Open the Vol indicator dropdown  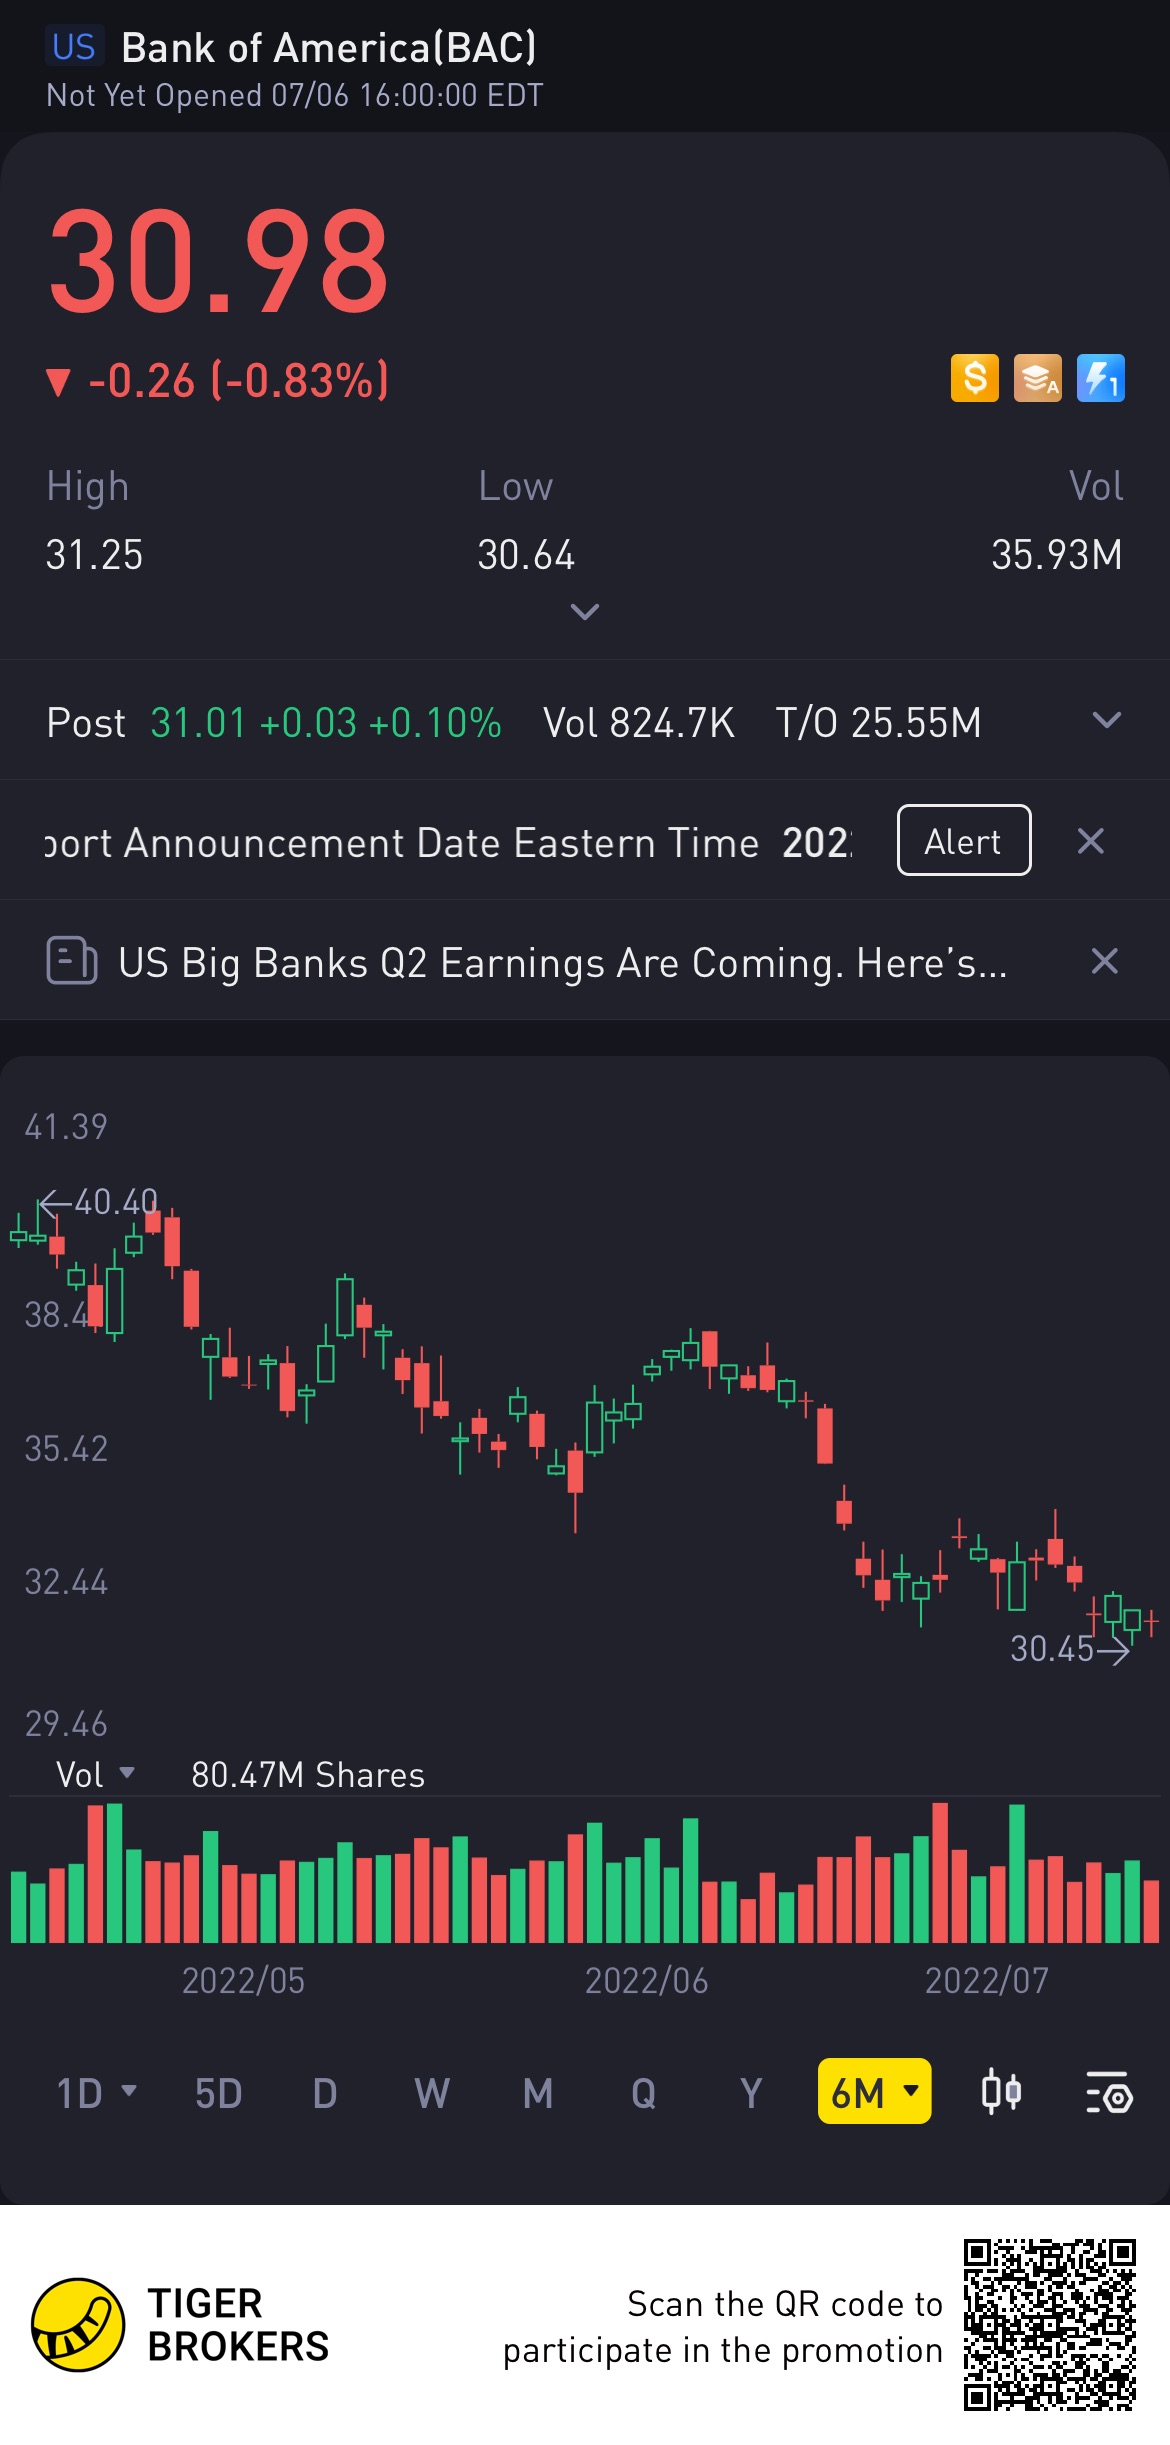tap(95, 1775)
